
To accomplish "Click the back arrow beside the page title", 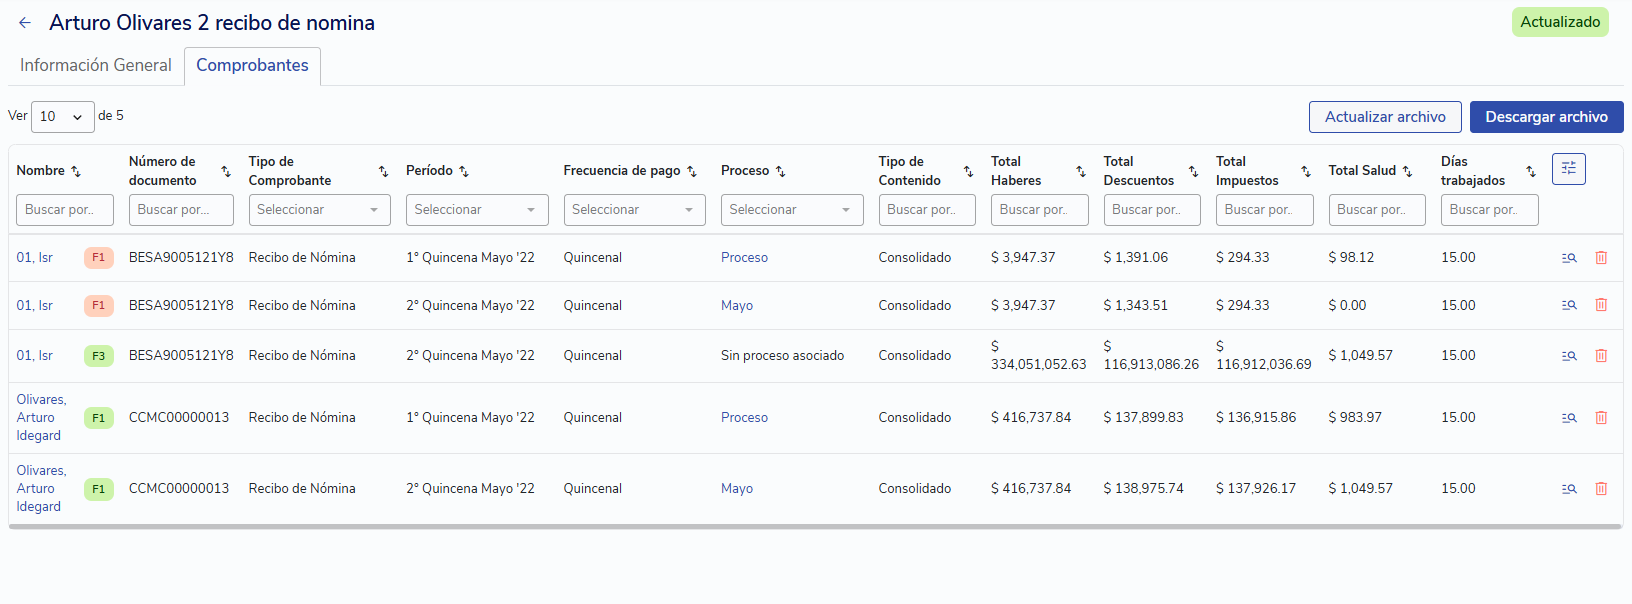I will point(25,23).
